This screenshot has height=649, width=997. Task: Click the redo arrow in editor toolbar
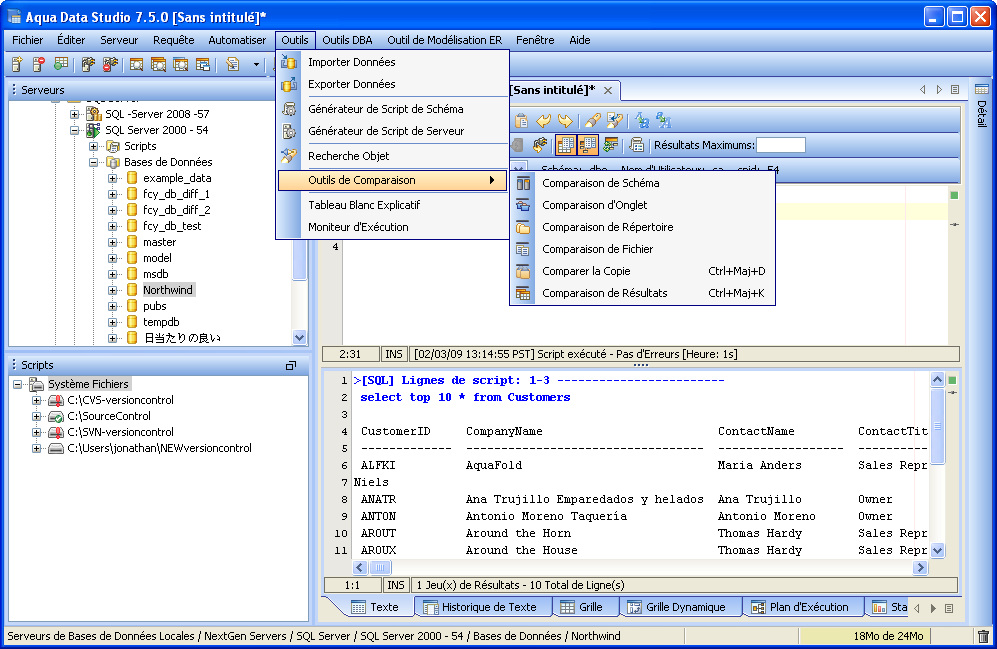[x=565, y=120]
